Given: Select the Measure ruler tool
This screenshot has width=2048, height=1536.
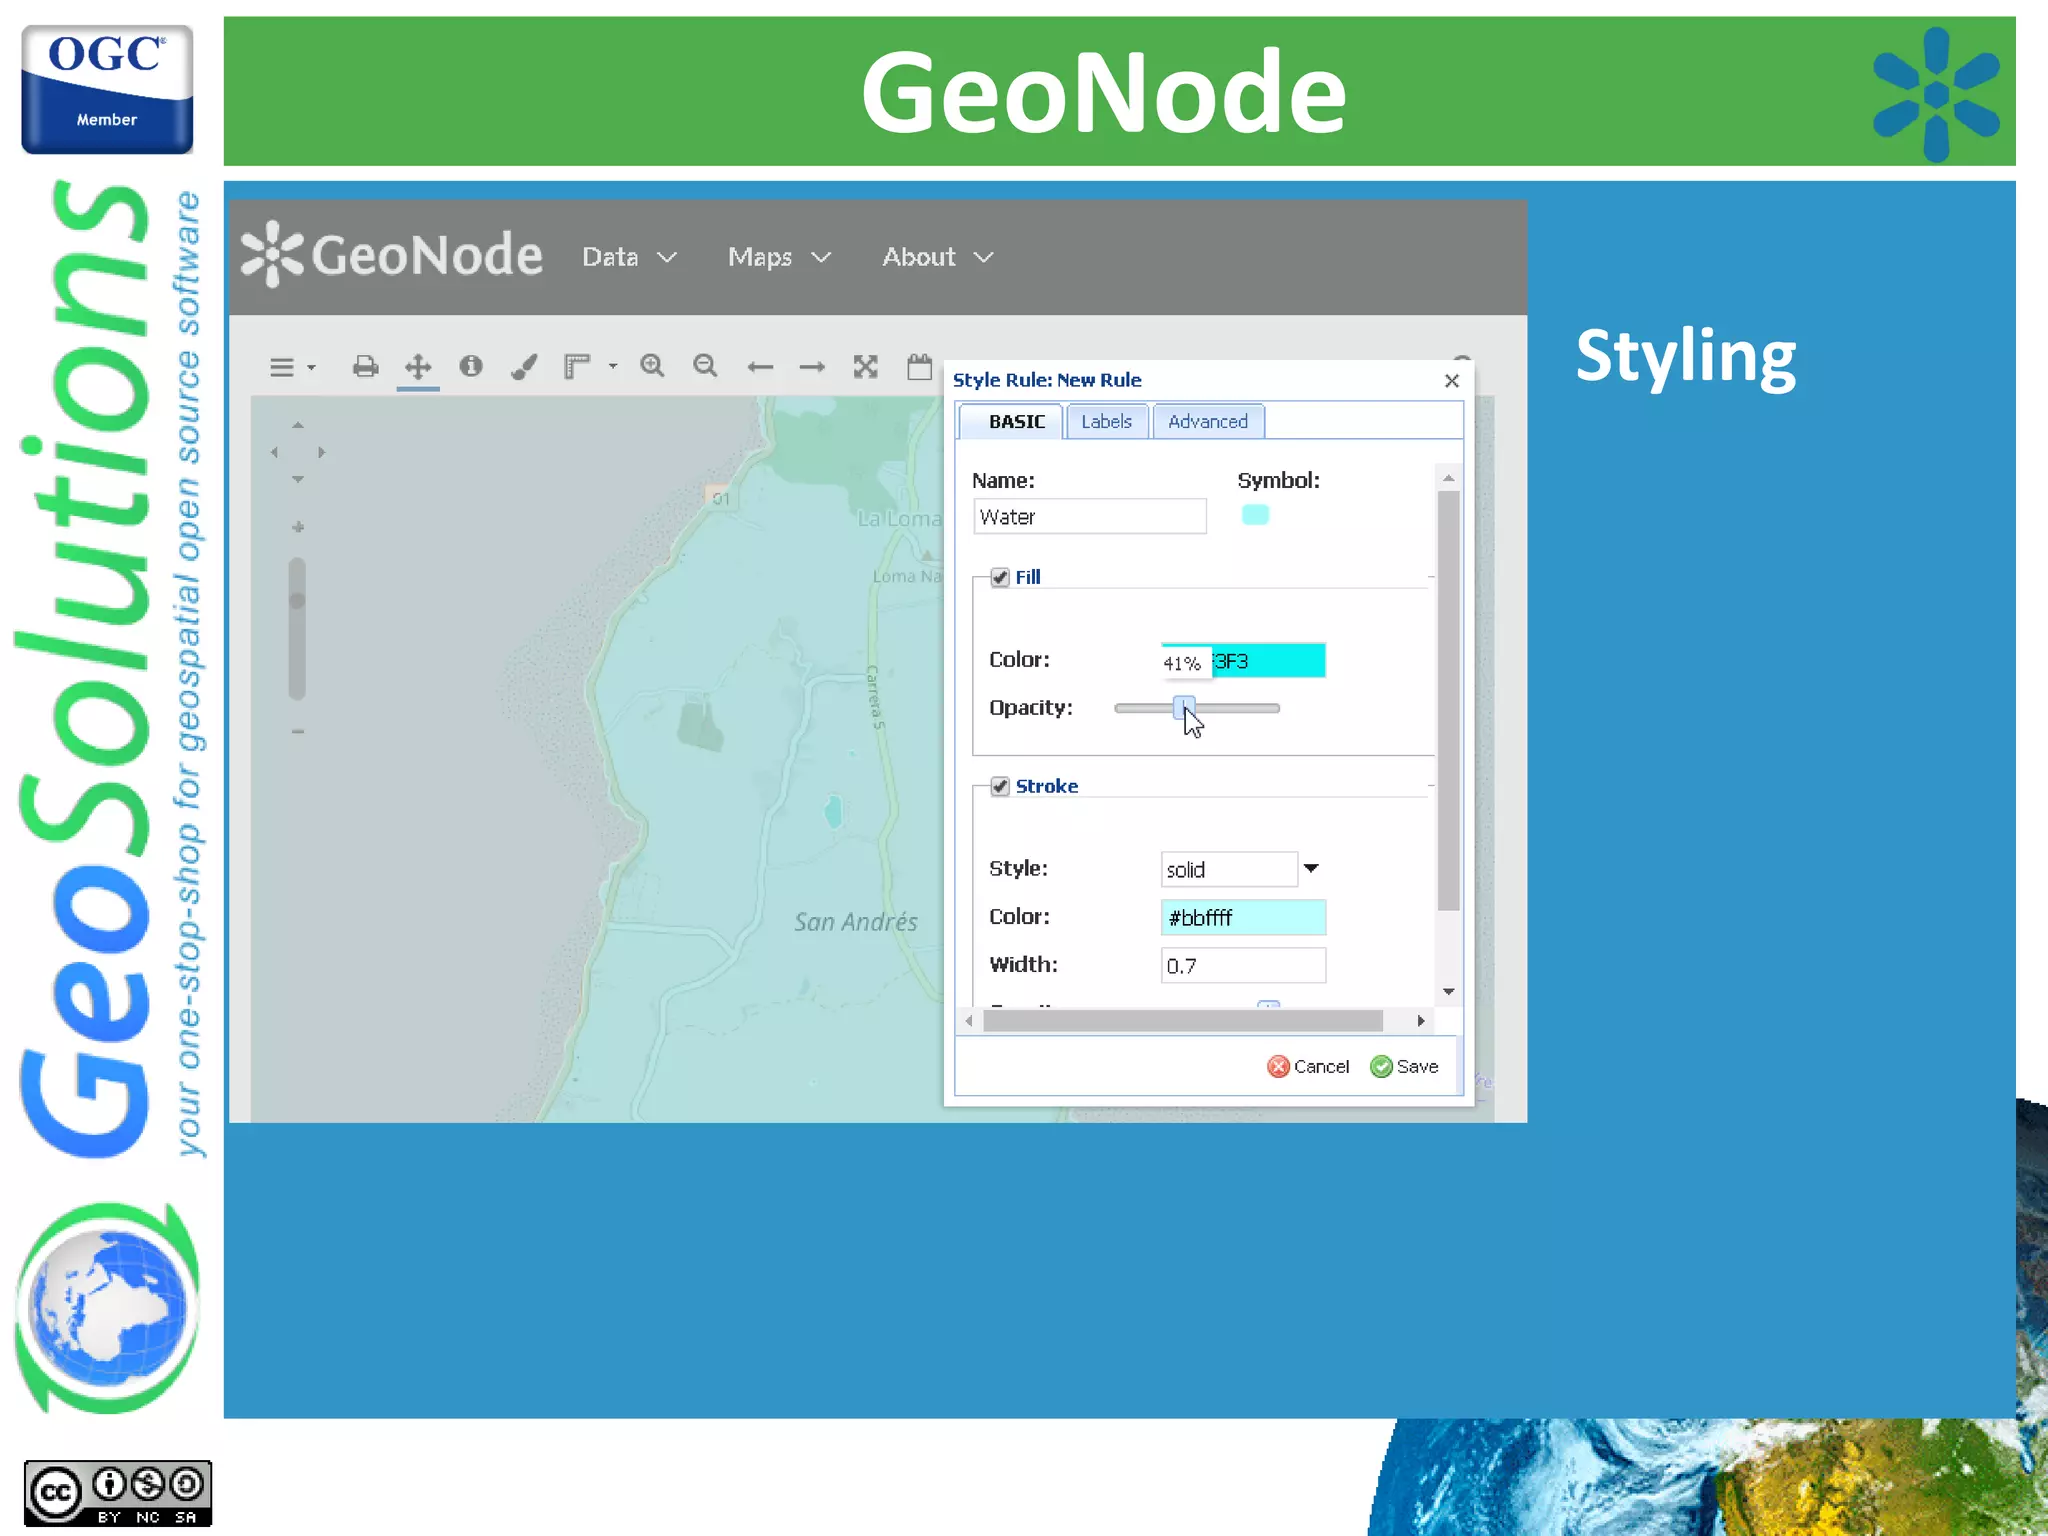Looking at the screenshot, I should coord(577,366).
